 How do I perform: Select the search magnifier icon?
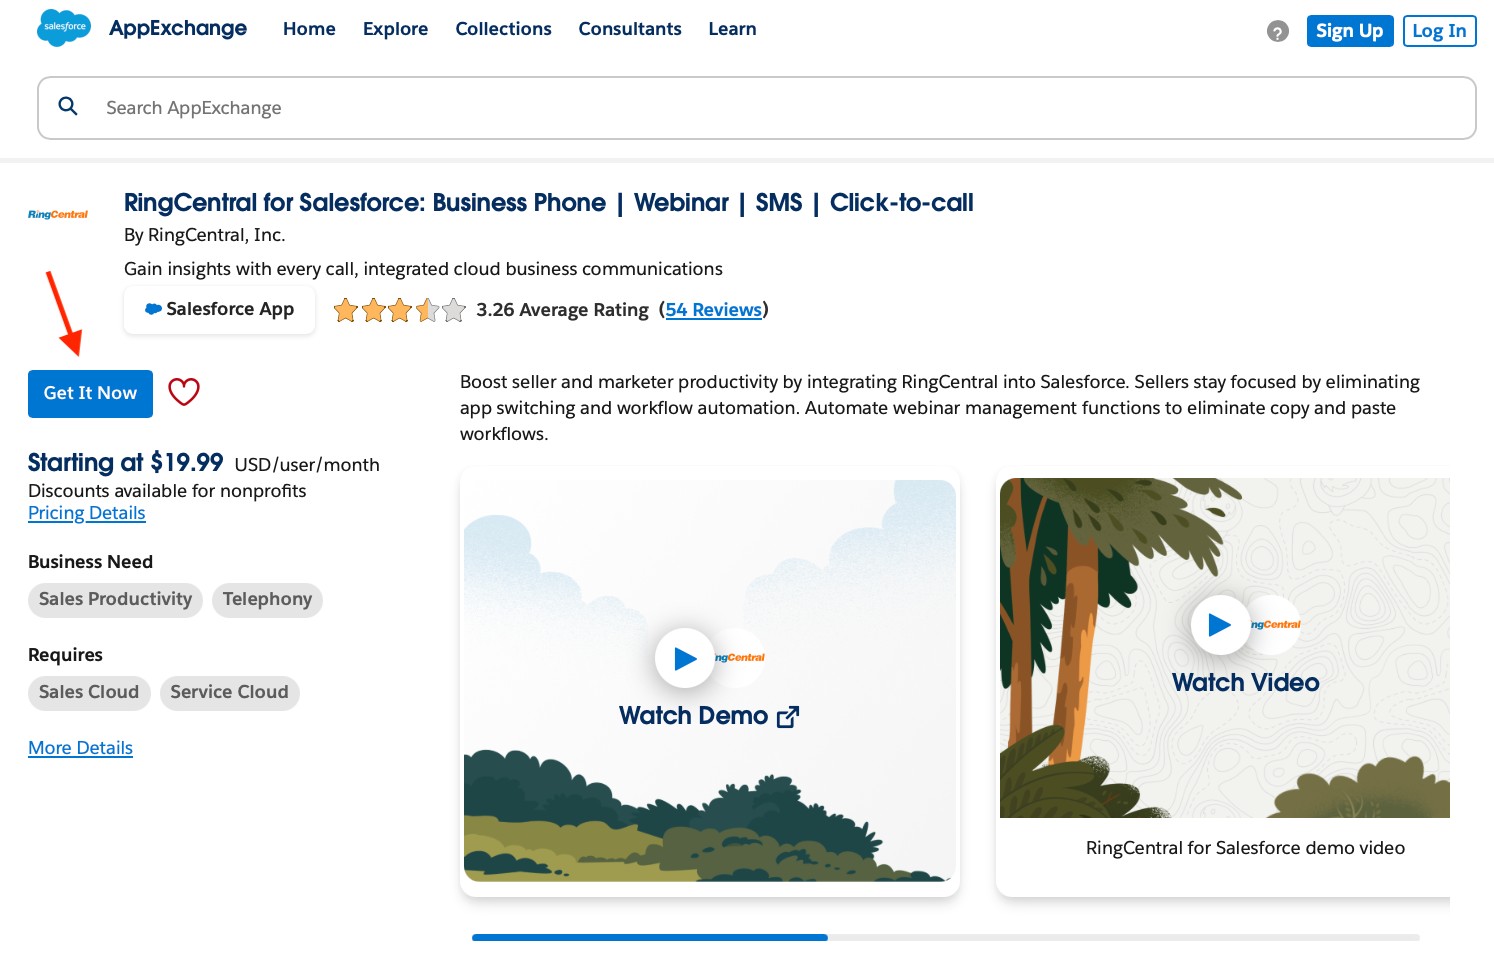click(68, 106)
